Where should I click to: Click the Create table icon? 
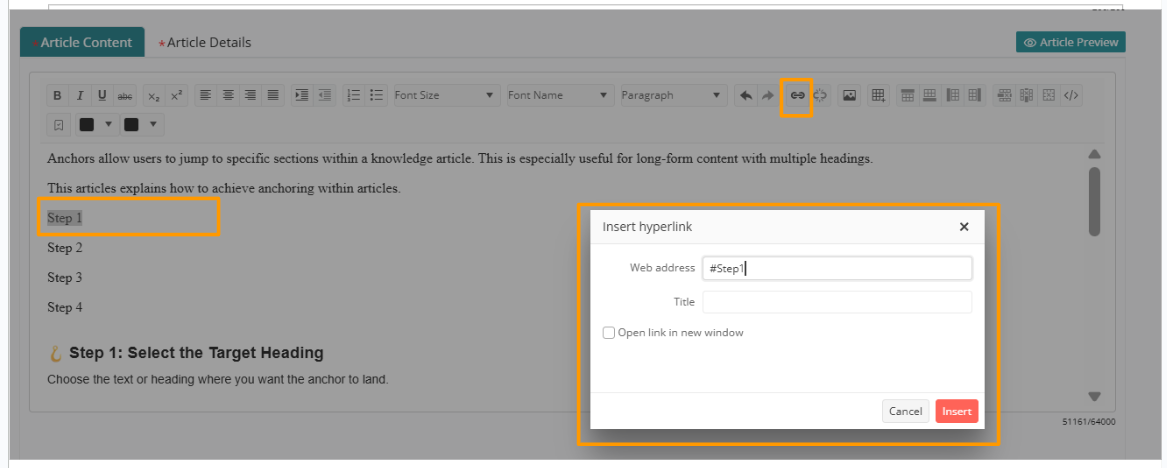(x=878, y=96)
